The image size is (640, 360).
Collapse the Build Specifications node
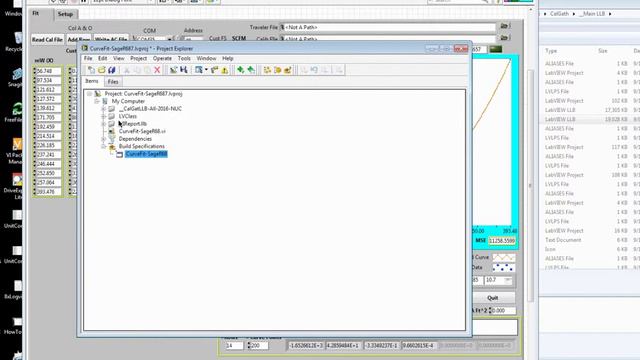coord(104,147)
